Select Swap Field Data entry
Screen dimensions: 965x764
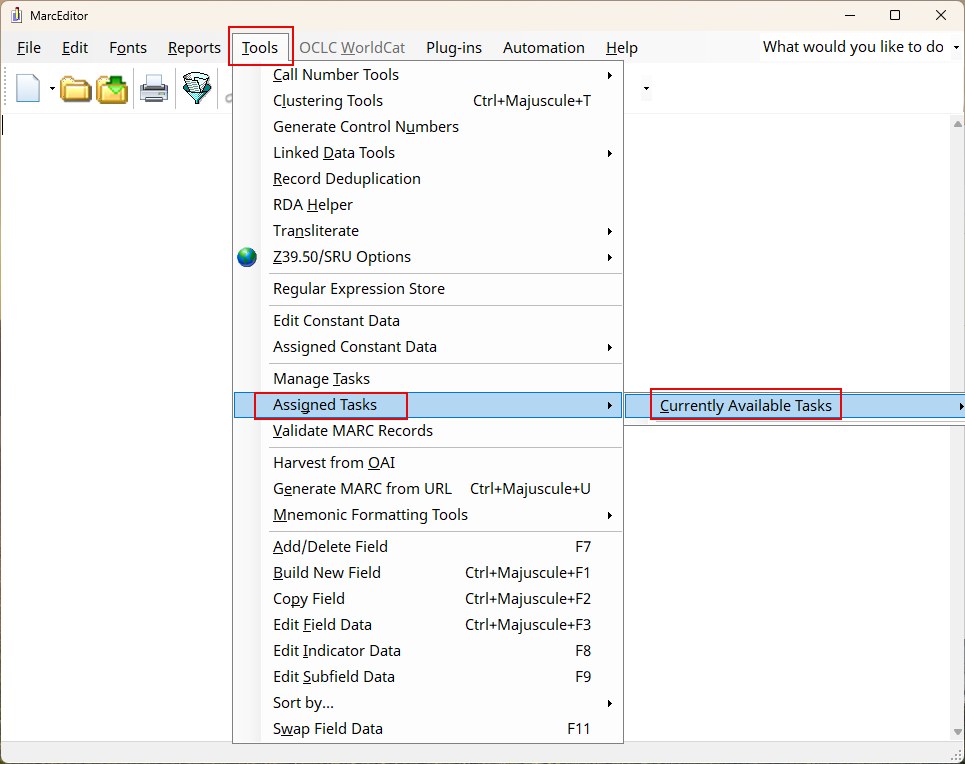point(327,729)
